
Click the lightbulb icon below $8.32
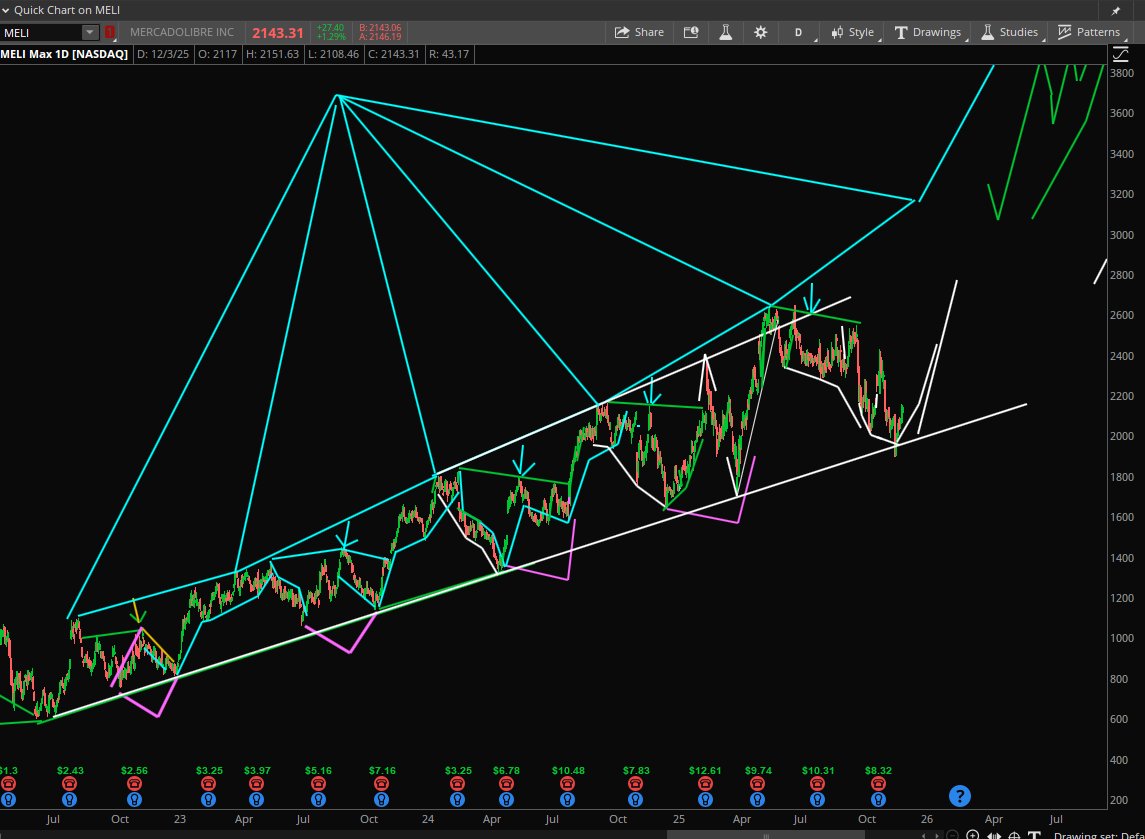(878, 800)
